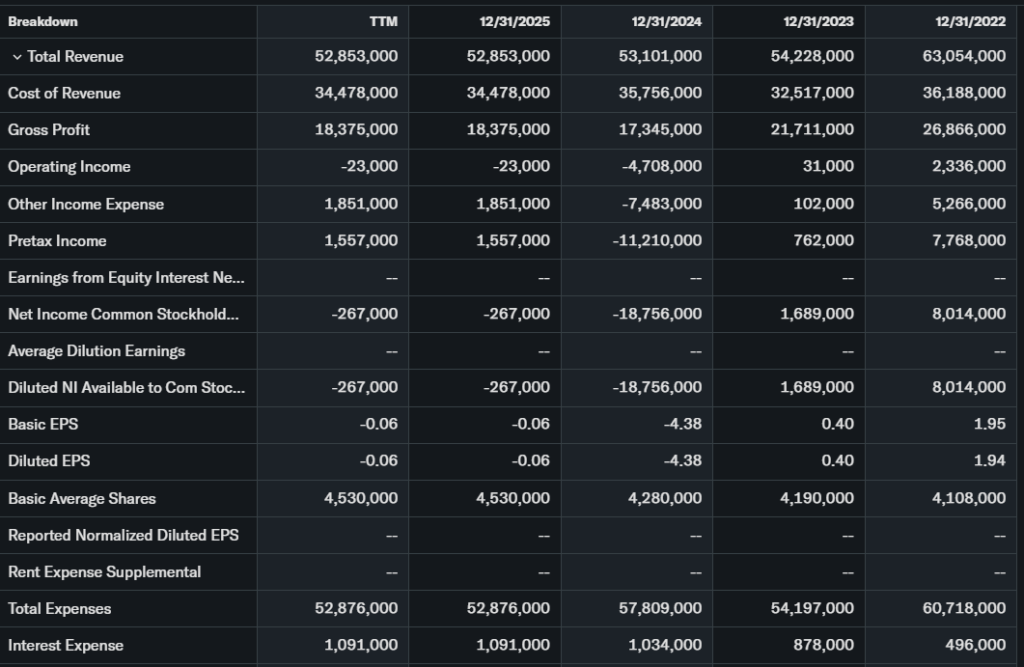This screenshot has width=1024, height=667.
Task: Click the Gross Profit row label
Action: 49,130
